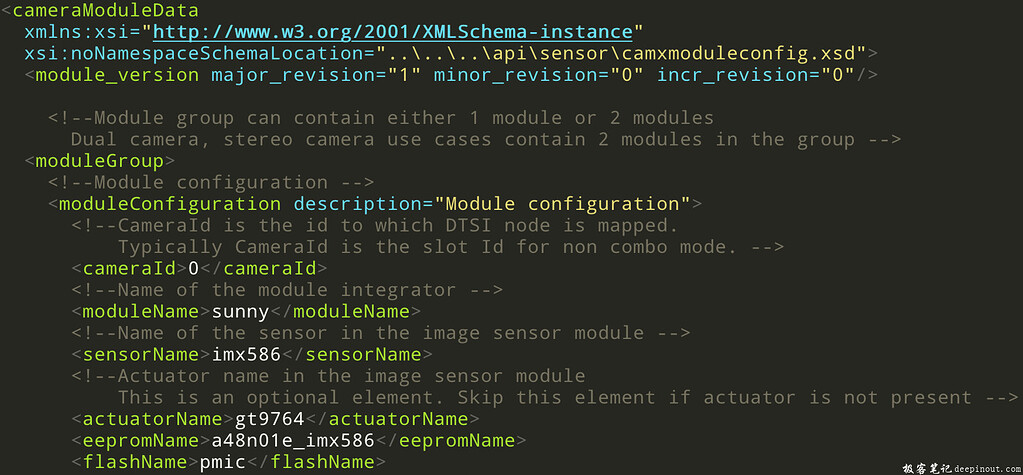Image resolution: width=1023 pixels, height=475 pixels.
Task: Click the flashName value pmic
Action: [234, 462]
